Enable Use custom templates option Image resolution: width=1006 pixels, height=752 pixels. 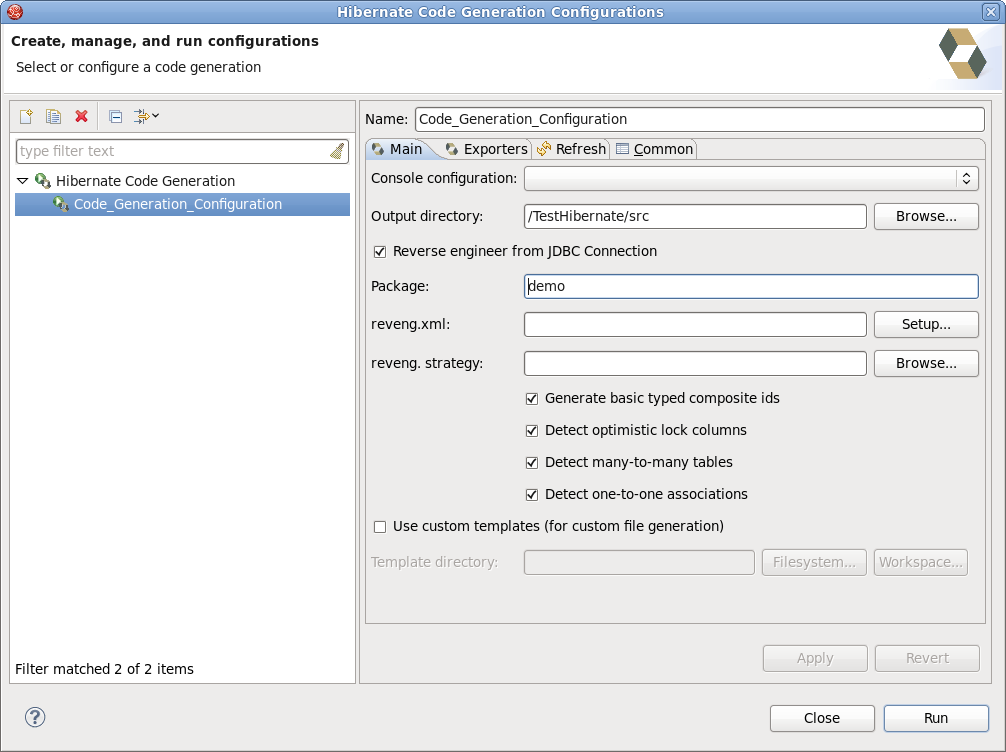(380, 526)
